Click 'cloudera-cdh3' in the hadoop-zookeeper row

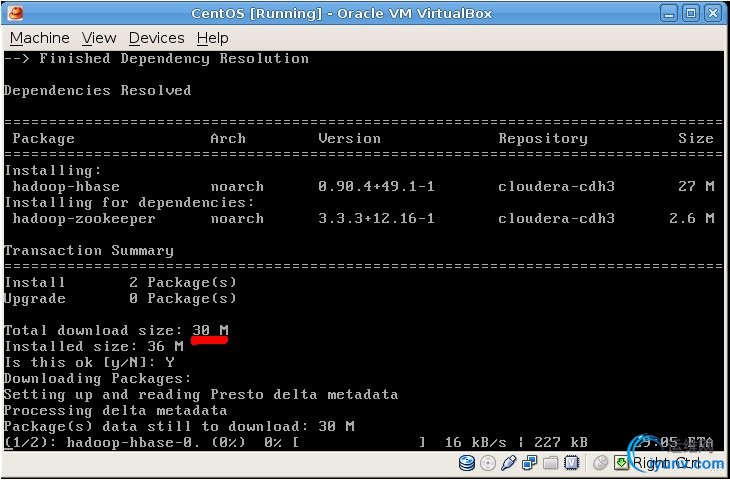[x=556, y=218]
